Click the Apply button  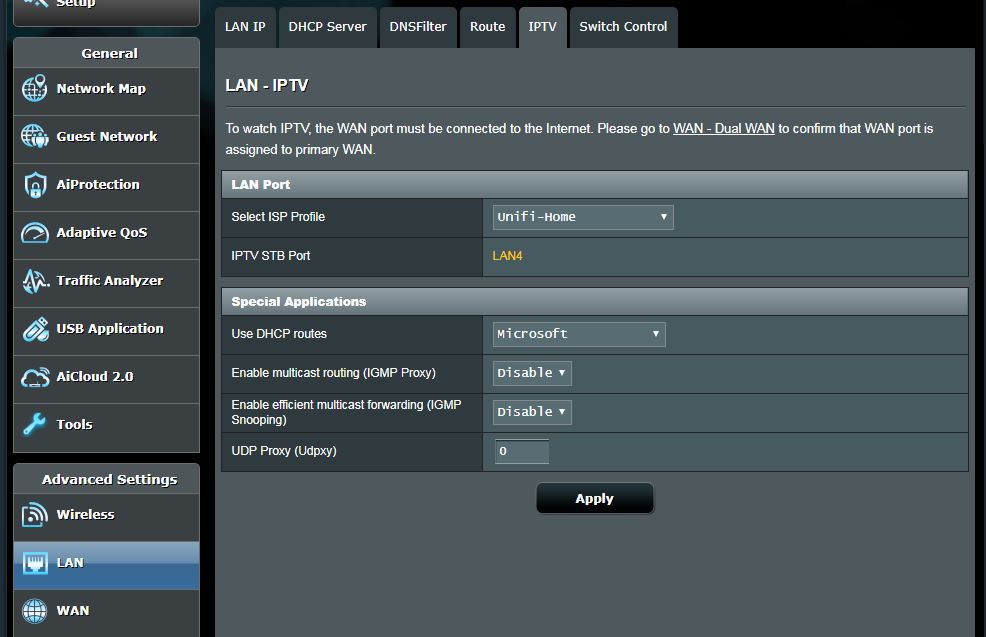click(x=594, y=499)
